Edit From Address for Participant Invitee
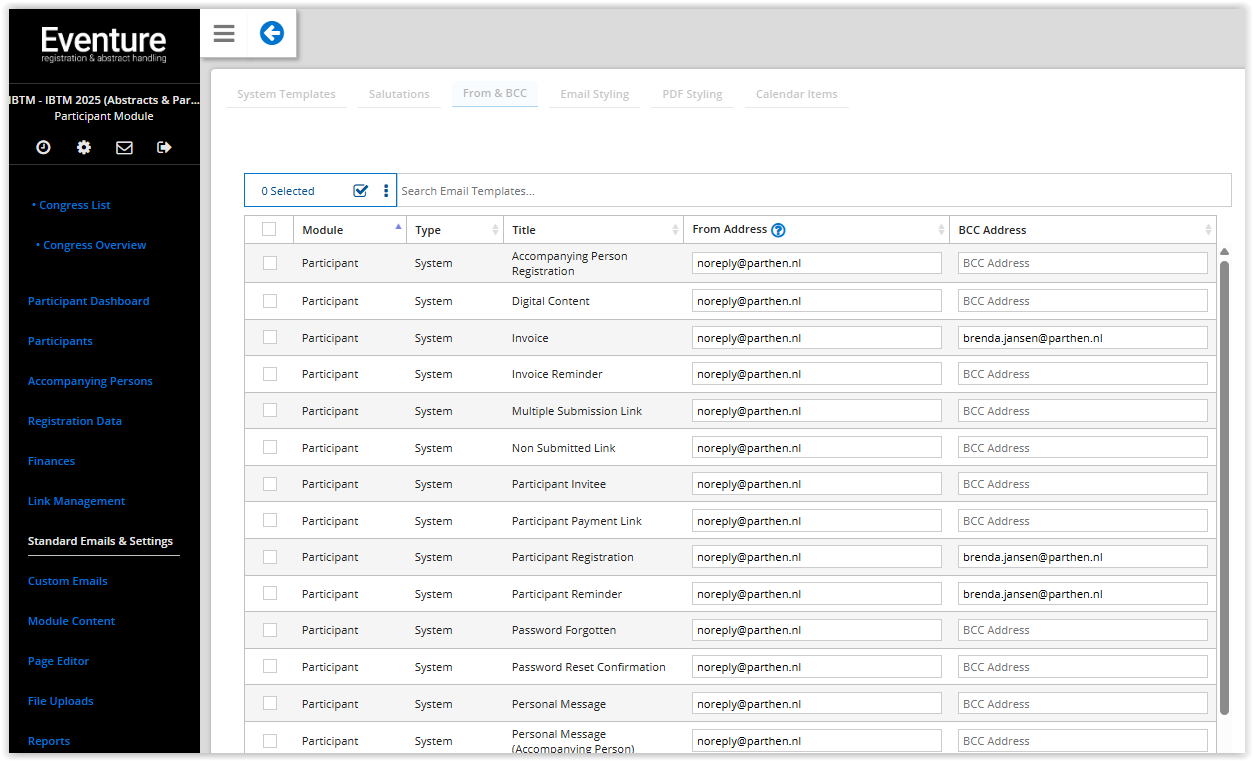Image resolution: width=1253 pixels, height=761 pixels. pos(817,483)
